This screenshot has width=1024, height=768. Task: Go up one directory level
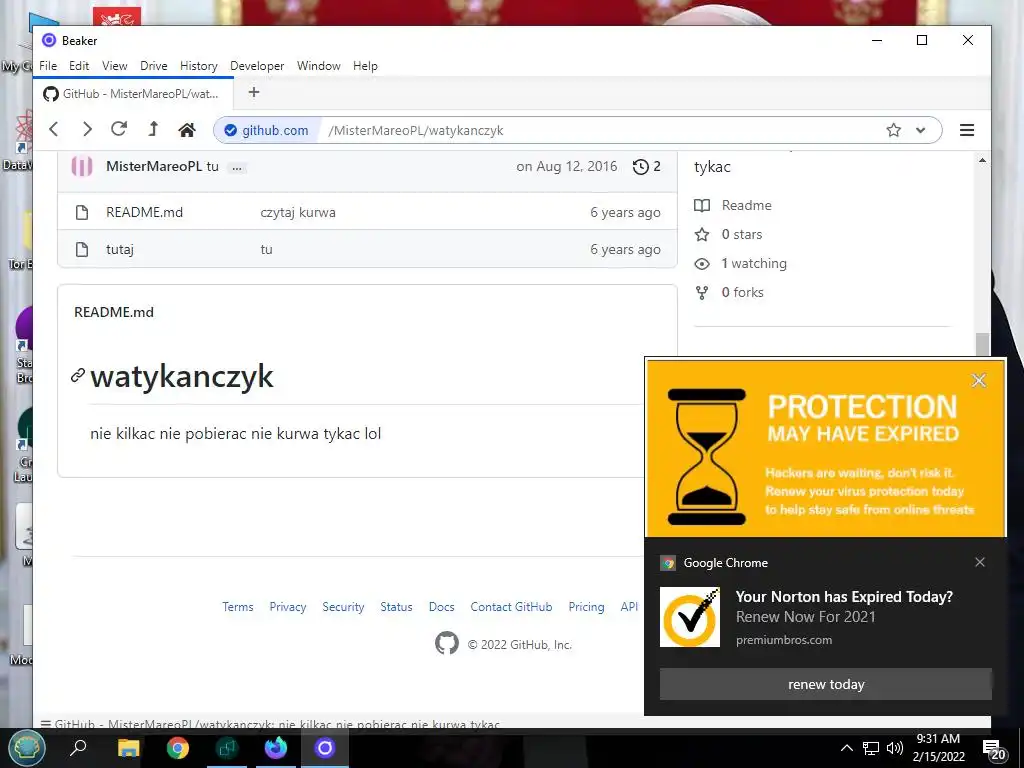[153, 129]
